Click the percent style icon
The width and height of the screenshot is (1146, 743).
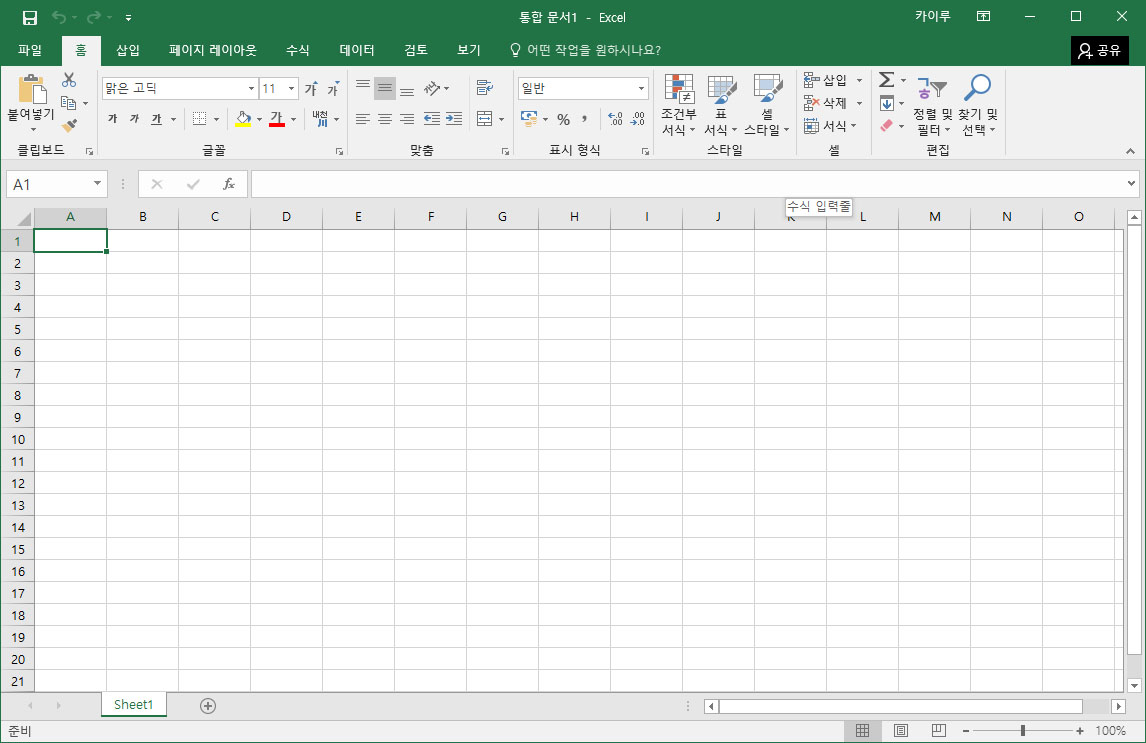[563, 119]
